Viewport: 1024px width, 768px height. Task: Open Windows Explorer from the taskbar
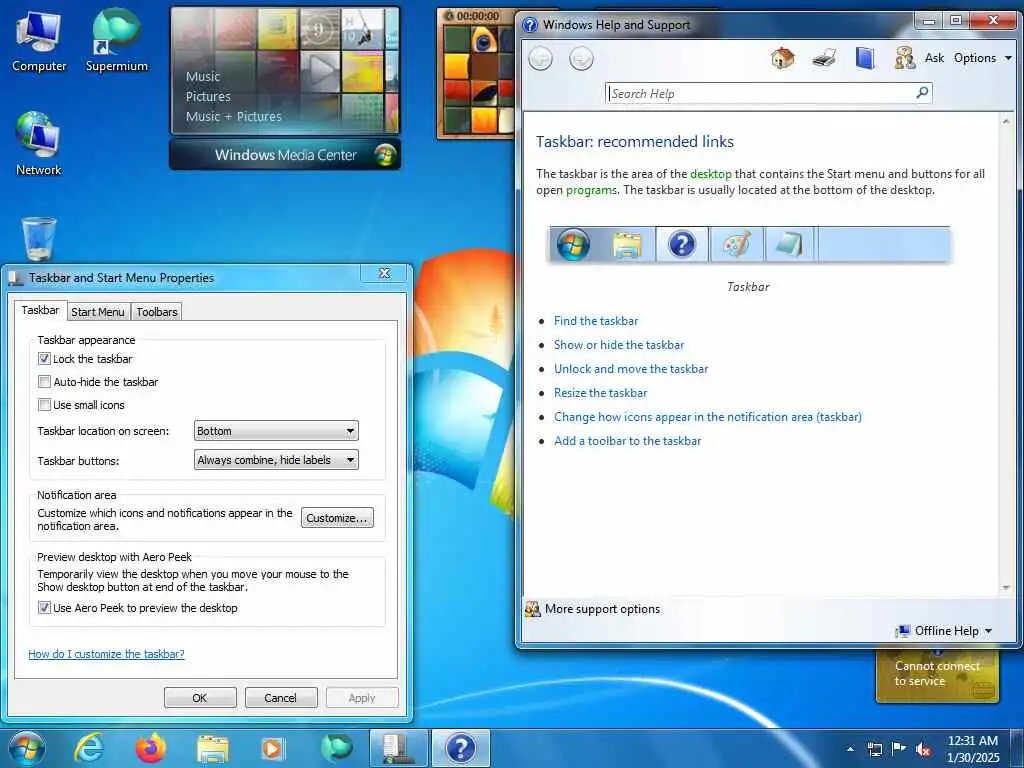[x=213, y=750]
